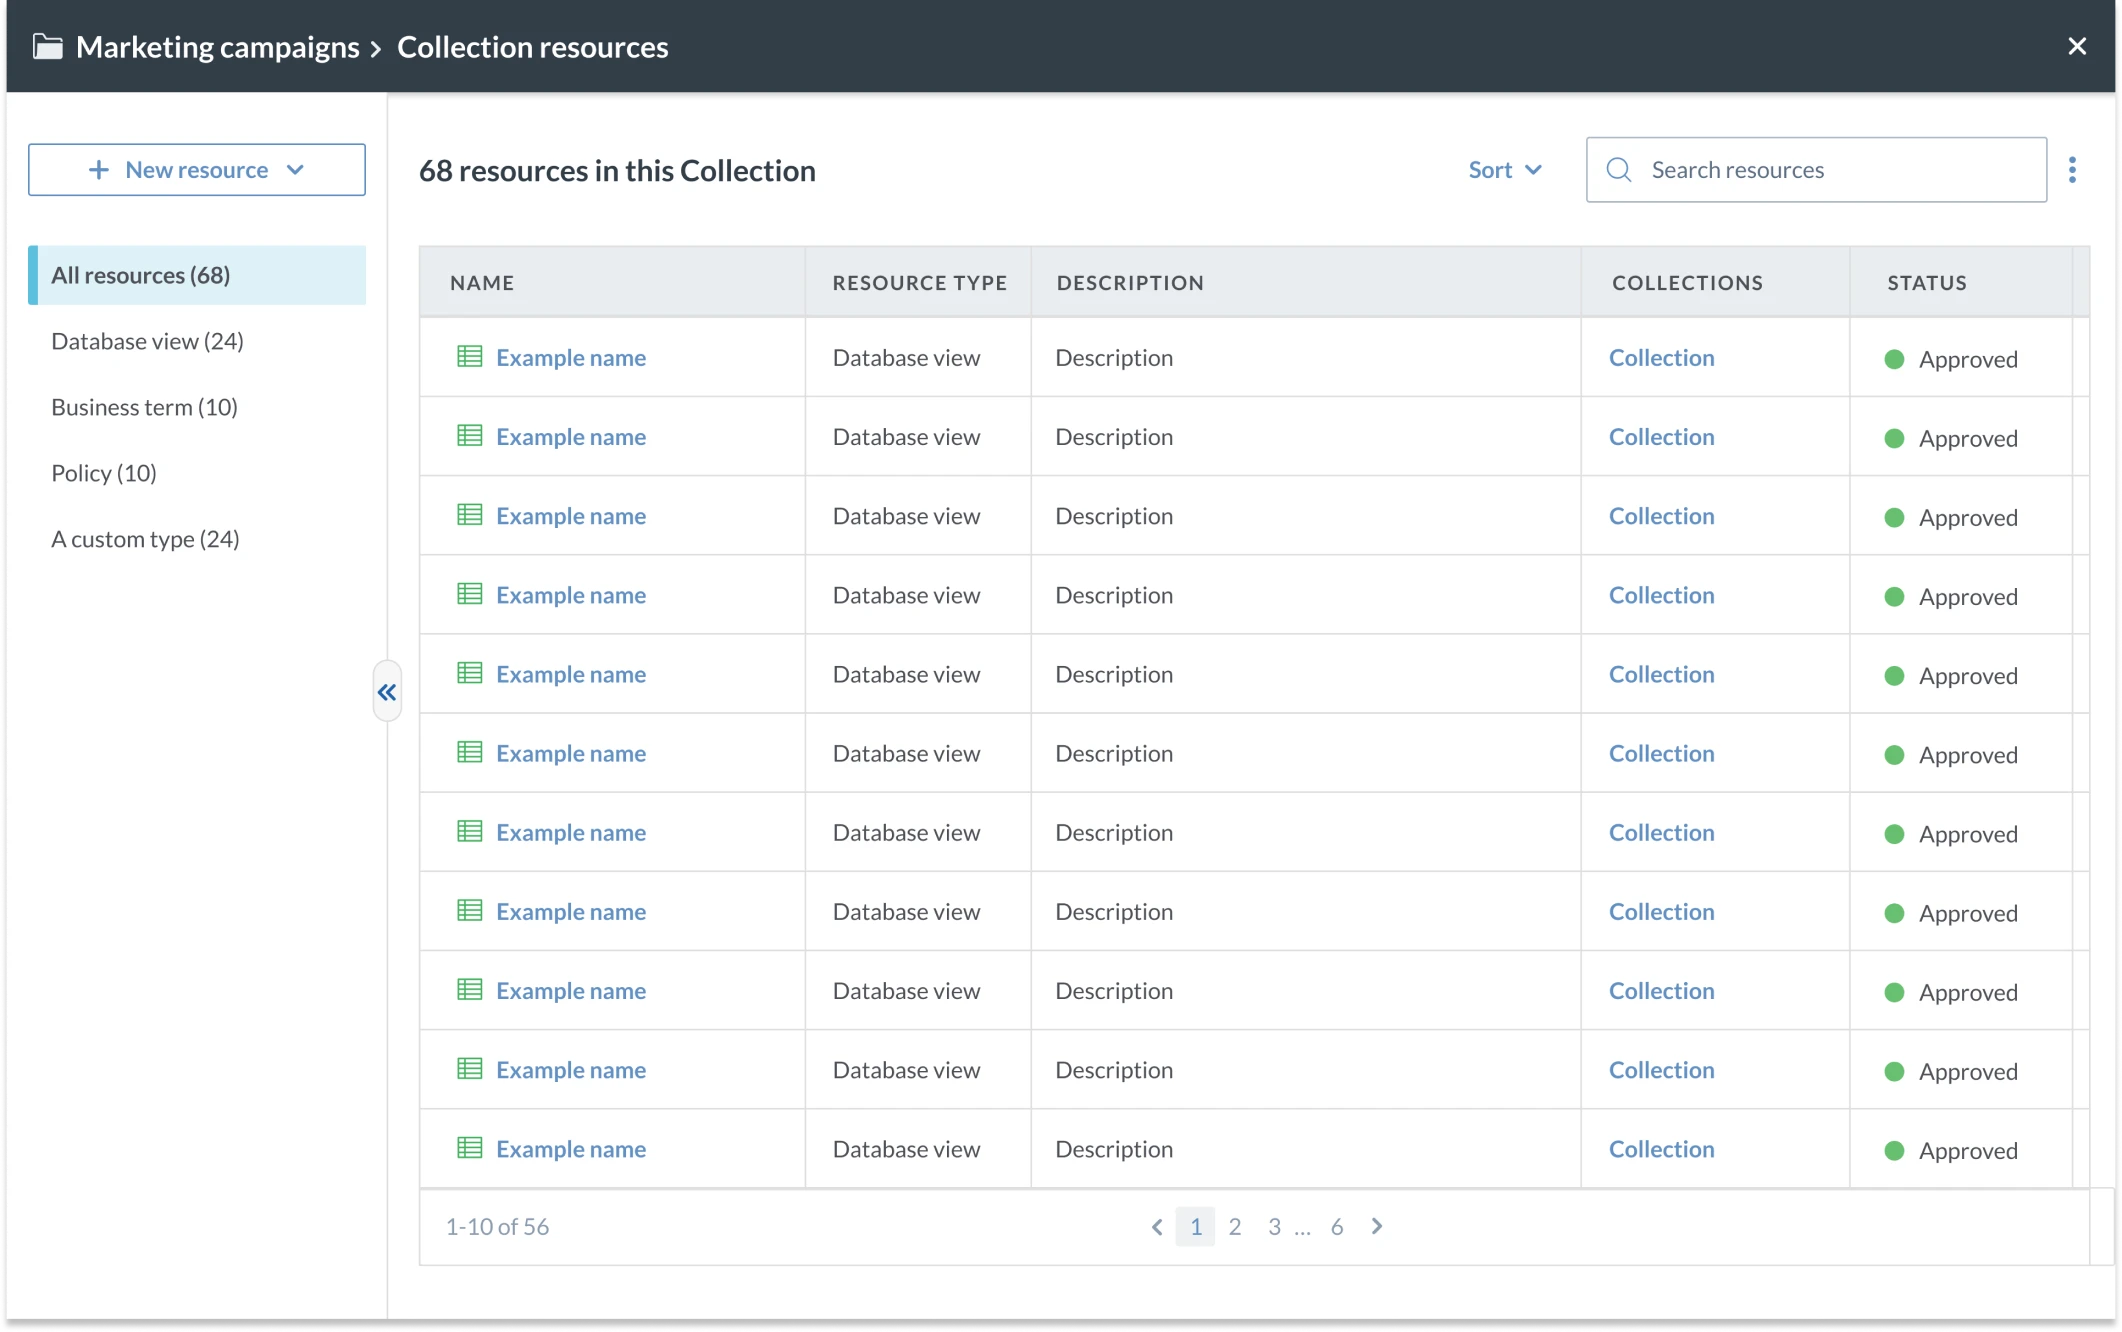The height and width of the screenshot is (1332, 2122).
Task: Click the previous page arrow icon
Action: point(1157,1226)
